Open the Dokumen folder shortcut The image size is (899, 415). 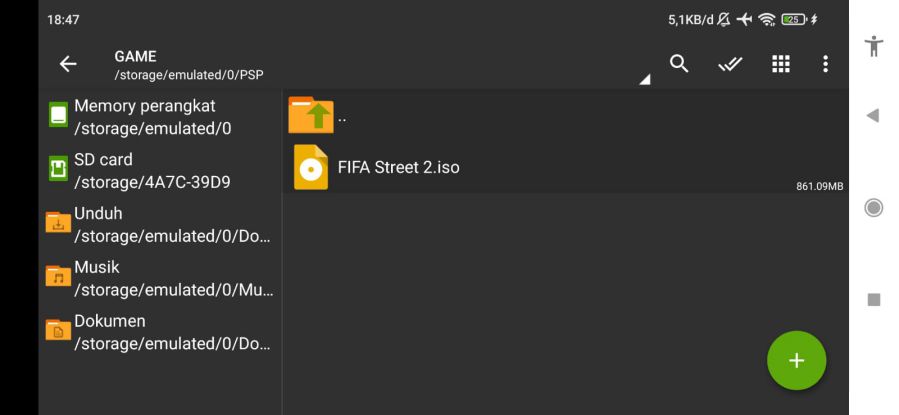(160, 332)
